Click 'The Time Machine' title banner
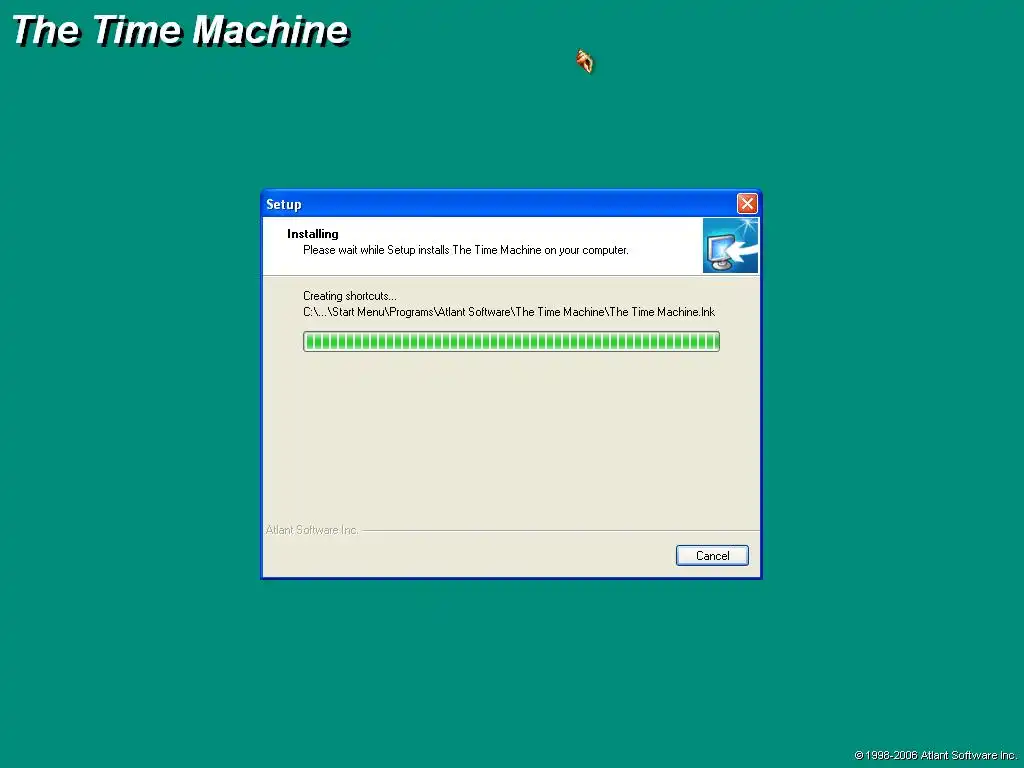Screen dimensions: 1024x768 point(180,30)
